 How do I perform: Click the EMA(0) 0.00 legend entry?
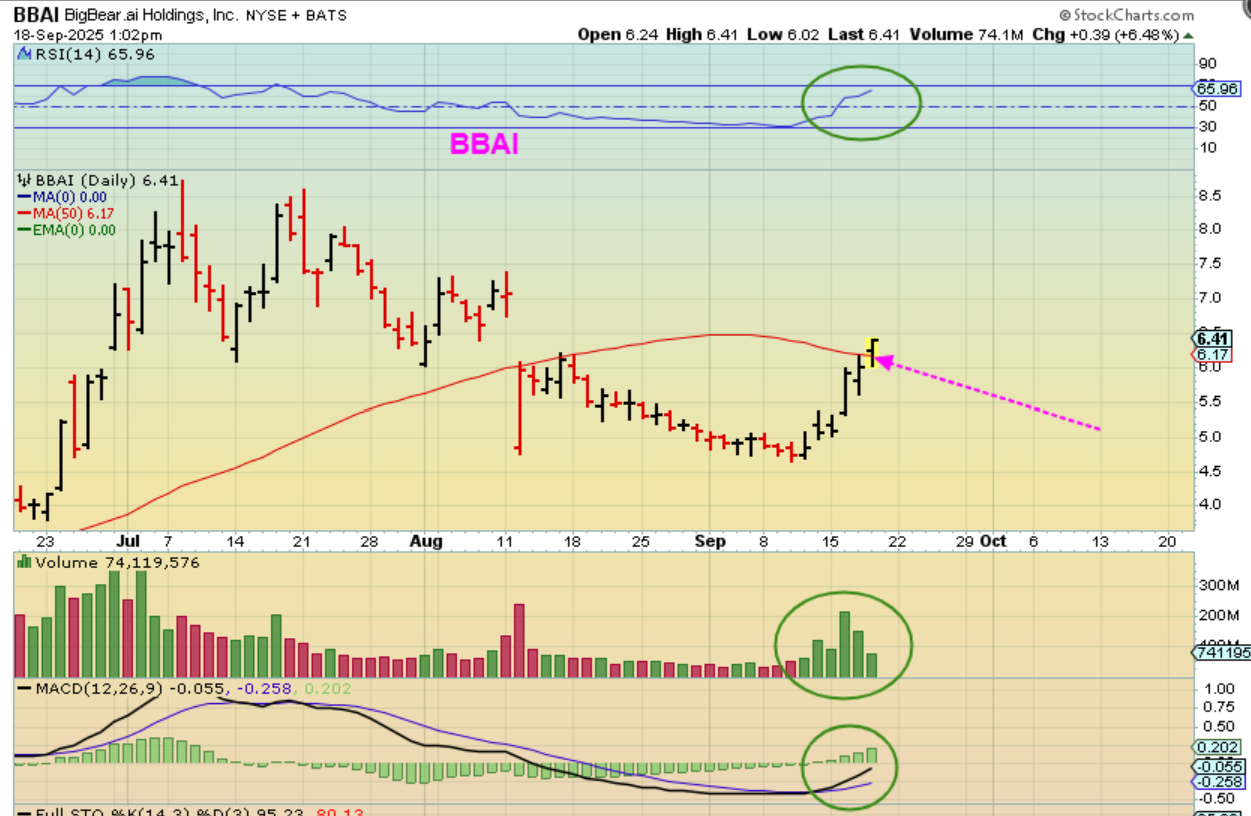[x=67, y=229]
